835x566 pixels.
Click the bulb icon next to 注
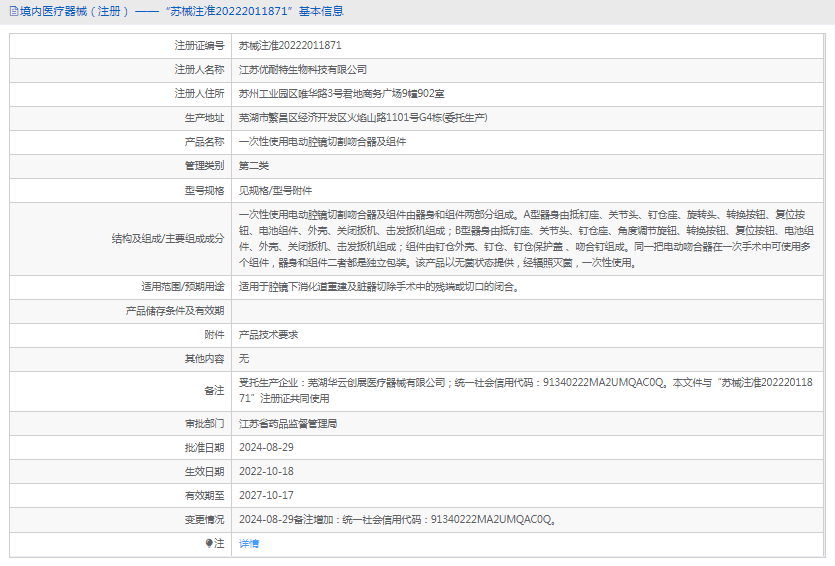(x=209, y=544)
